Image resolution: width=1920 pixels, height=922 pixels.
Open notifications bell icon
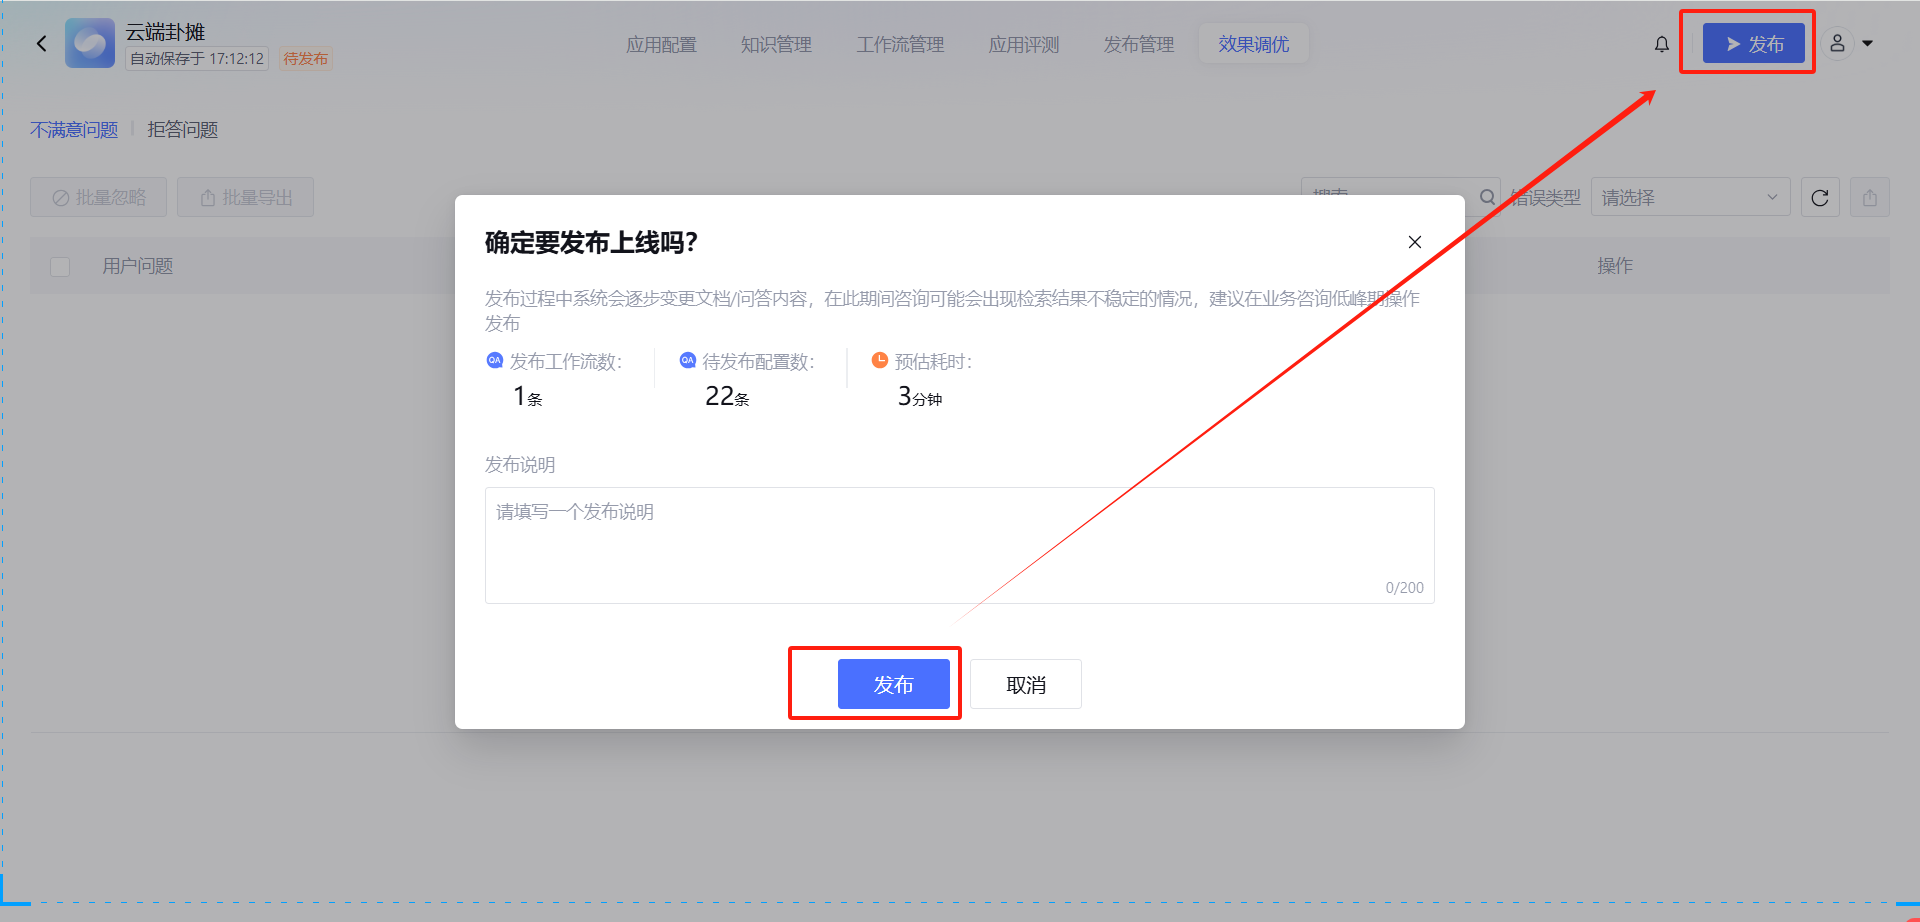pyautogui.click(x=1662, y=44)
